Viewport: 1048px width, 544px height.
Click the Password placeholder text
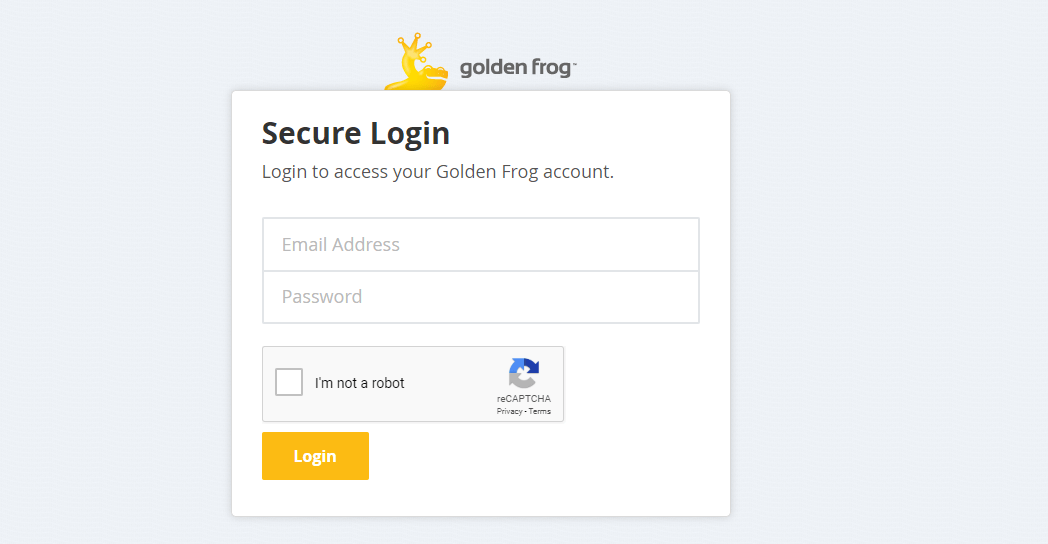coord(322,297)
